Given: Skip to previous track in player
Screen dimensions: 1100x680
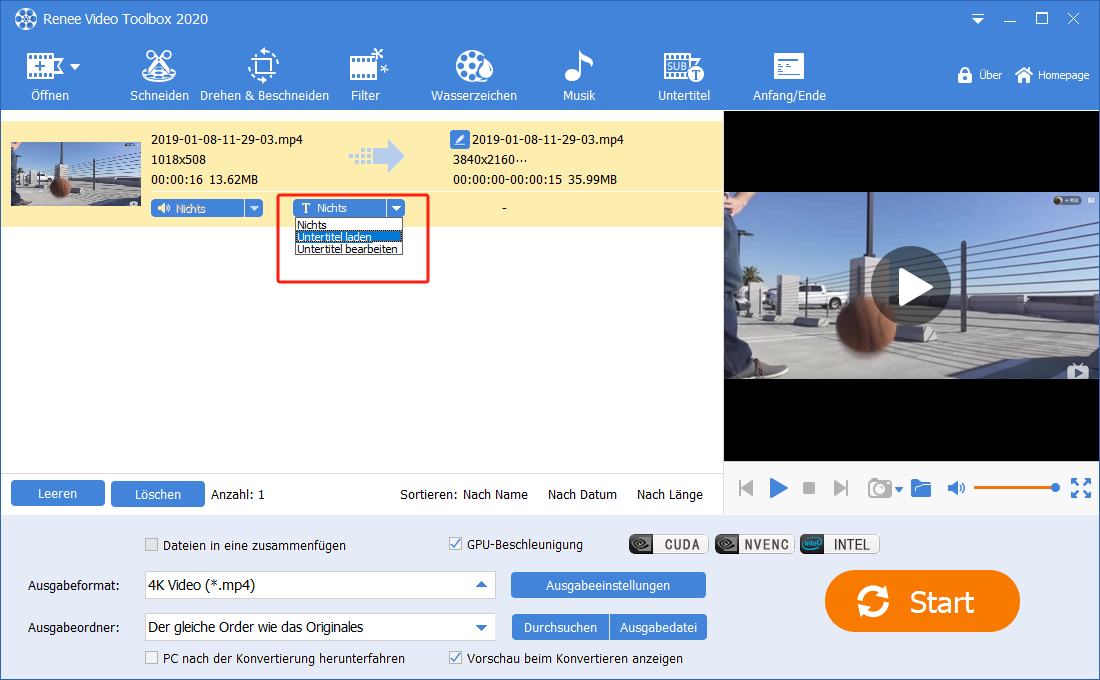Looking at the screenshot, I should pyautogui.click(x=746, y=488).
